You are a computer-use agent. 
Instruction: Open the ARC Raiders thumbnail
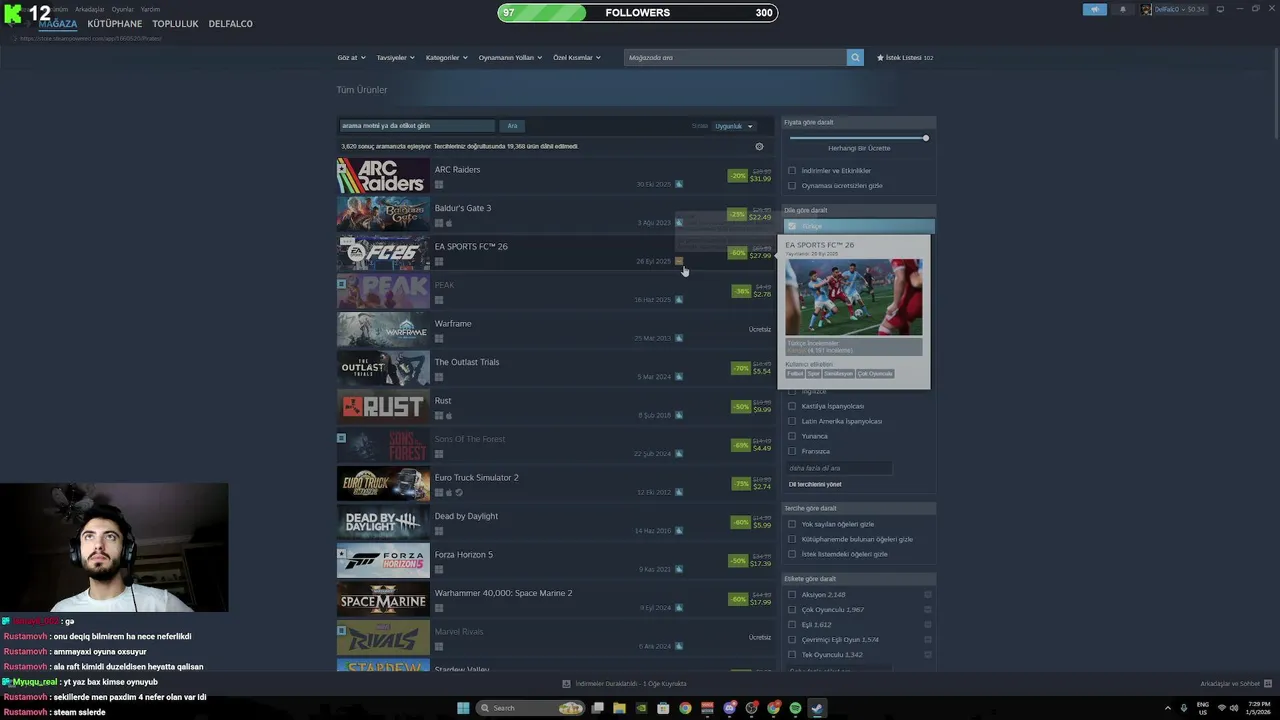point(383,176)
